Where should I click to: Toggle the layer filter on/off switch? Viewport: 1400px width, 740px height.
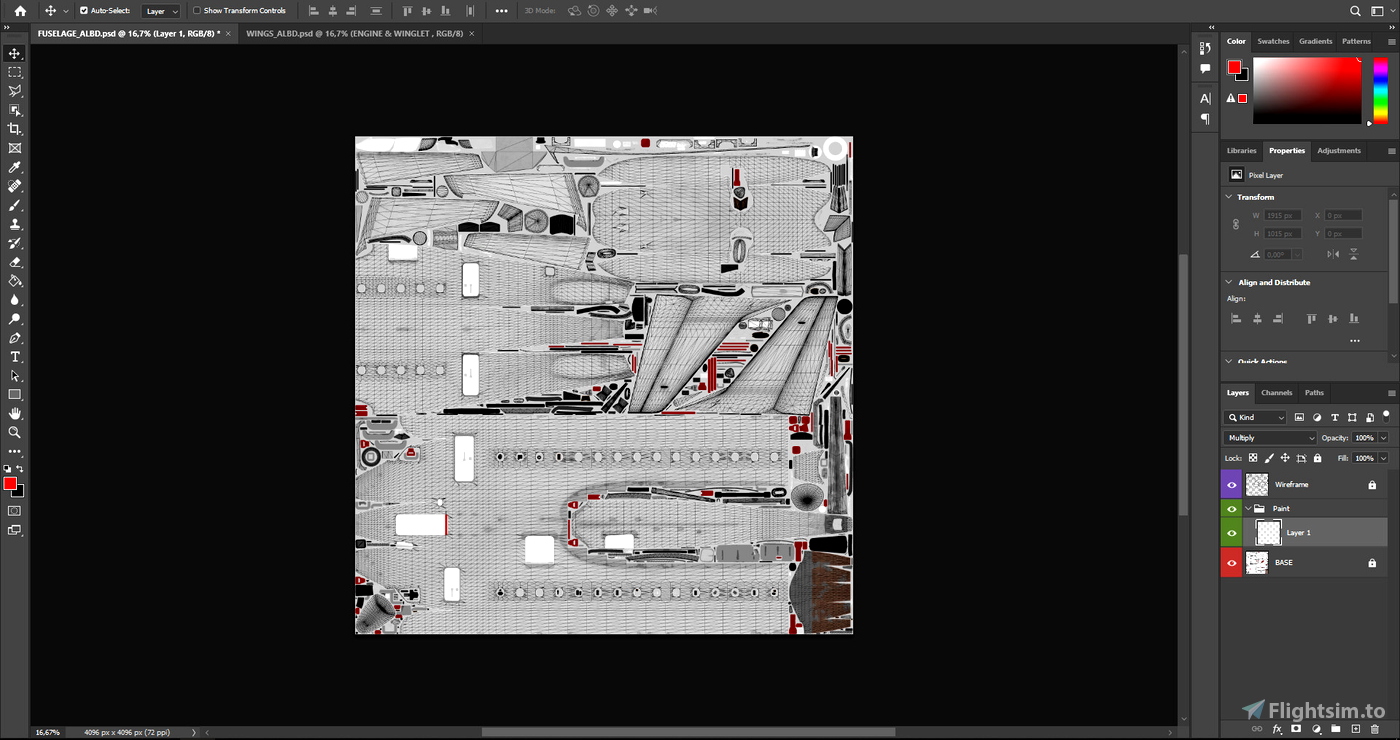click(1386, 415)
